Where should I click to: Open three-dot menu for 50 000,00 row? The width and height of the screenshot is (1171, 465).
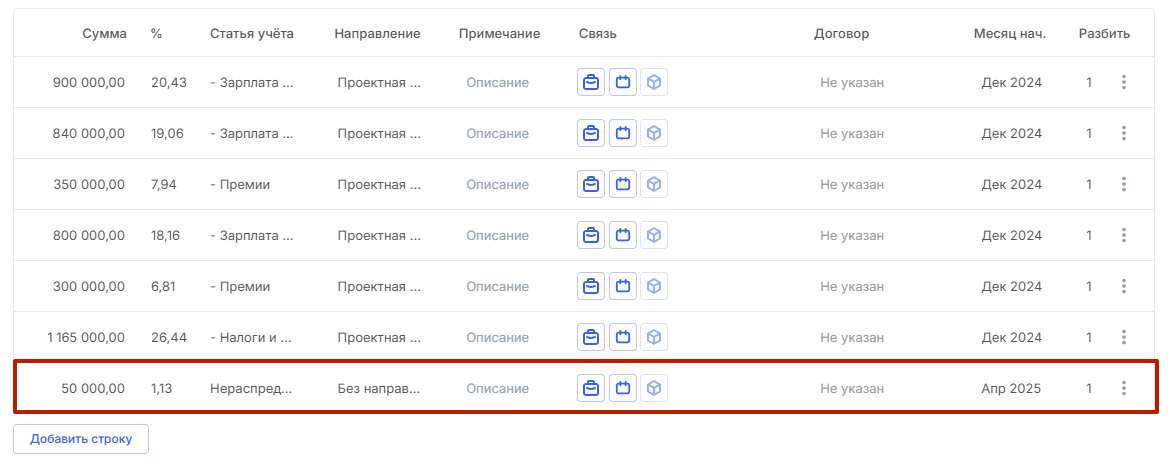tap(1124, 388)
